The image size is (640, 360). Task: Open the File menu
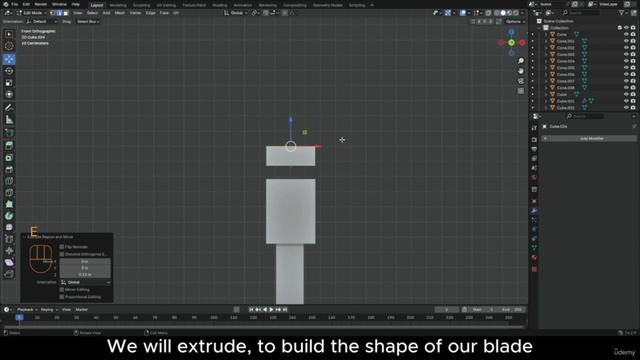tap(15, 4)
